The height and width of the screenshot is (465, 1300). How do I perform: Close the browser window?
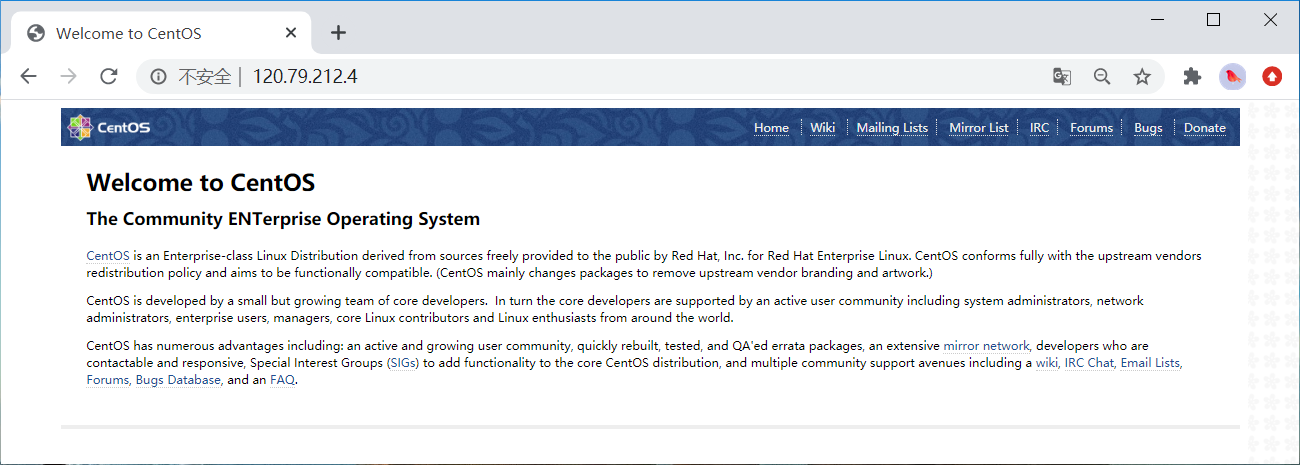[1270, 19]
